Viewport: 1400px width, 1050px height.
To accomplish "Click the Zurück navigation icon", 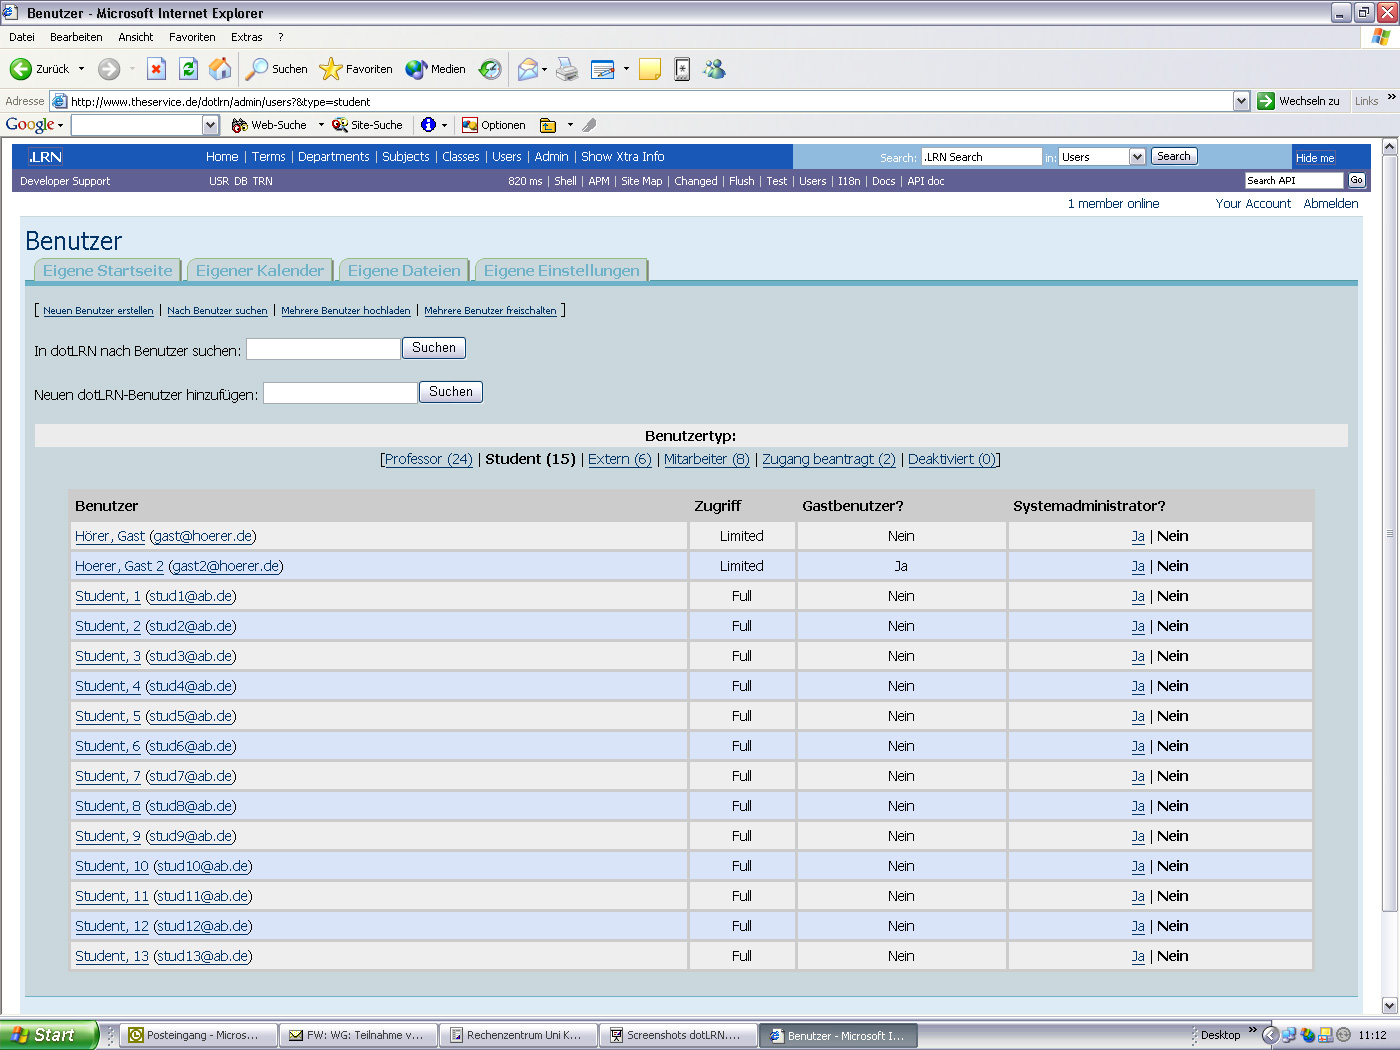I will point(22,69).
